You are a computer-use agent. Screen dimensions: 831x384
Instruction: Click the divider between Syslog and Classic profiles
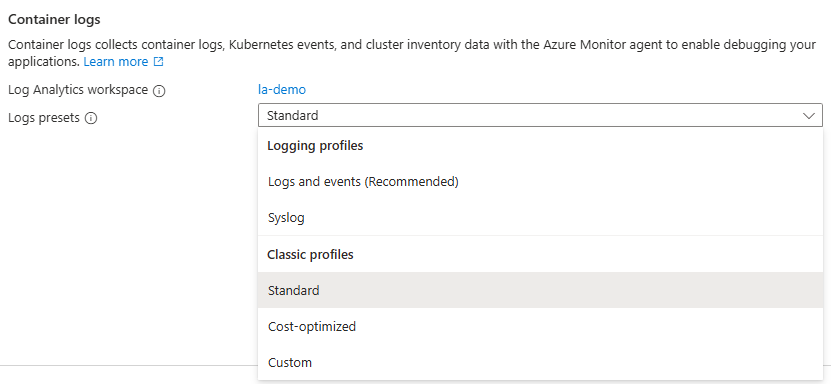[540, 236]
